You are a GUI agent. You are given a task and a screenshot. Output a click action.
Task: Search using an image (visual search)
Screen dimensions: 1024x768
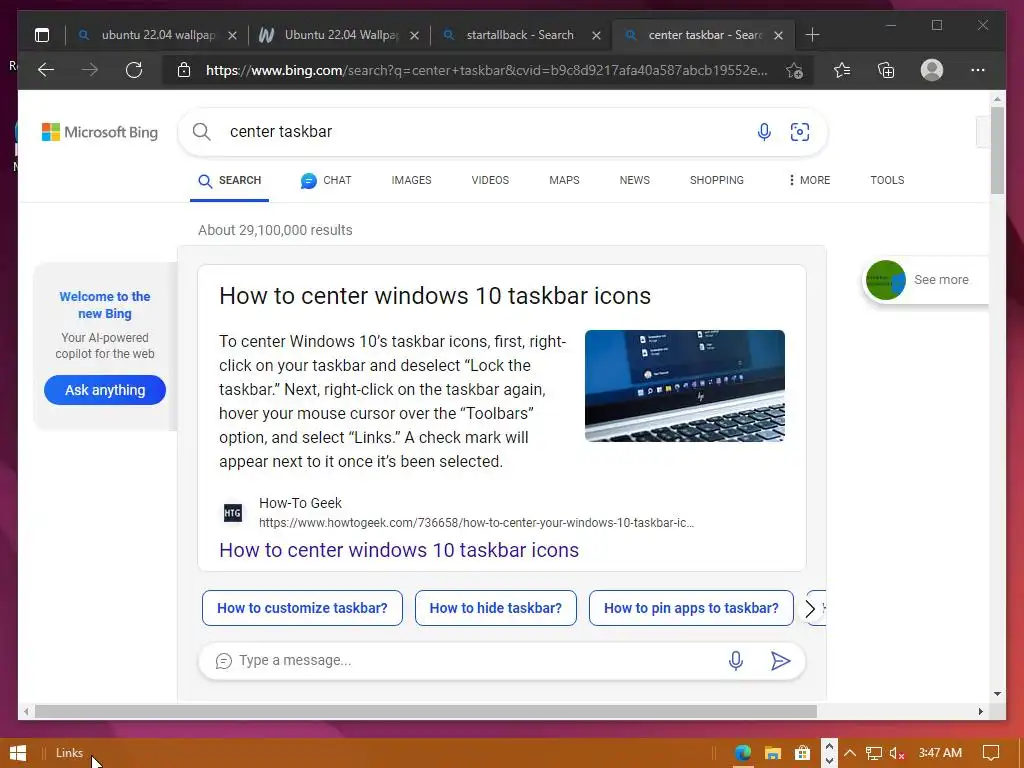[800, 132]
